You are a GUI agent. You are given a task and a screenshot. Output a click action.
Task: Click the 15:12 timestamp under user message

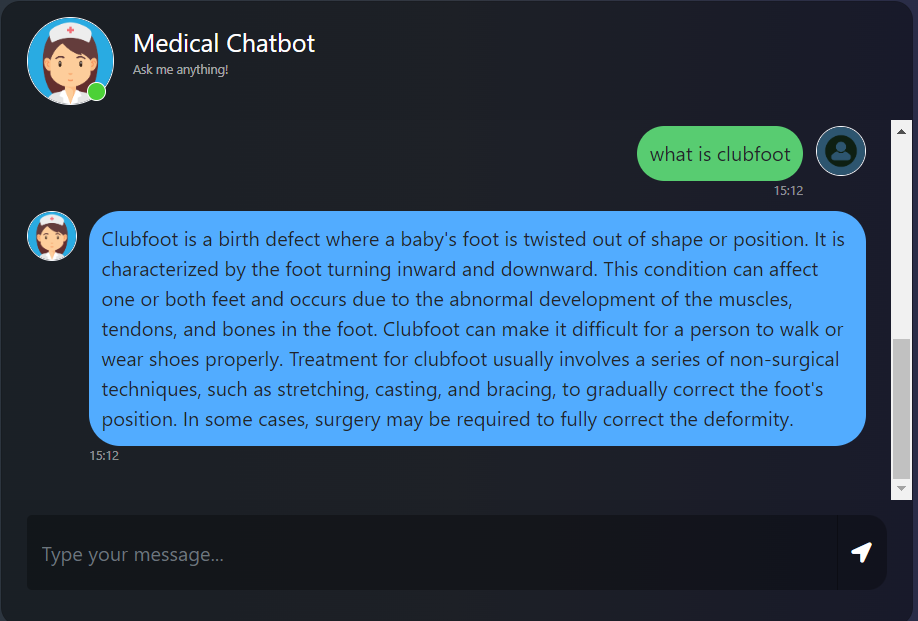coord(788,191)
